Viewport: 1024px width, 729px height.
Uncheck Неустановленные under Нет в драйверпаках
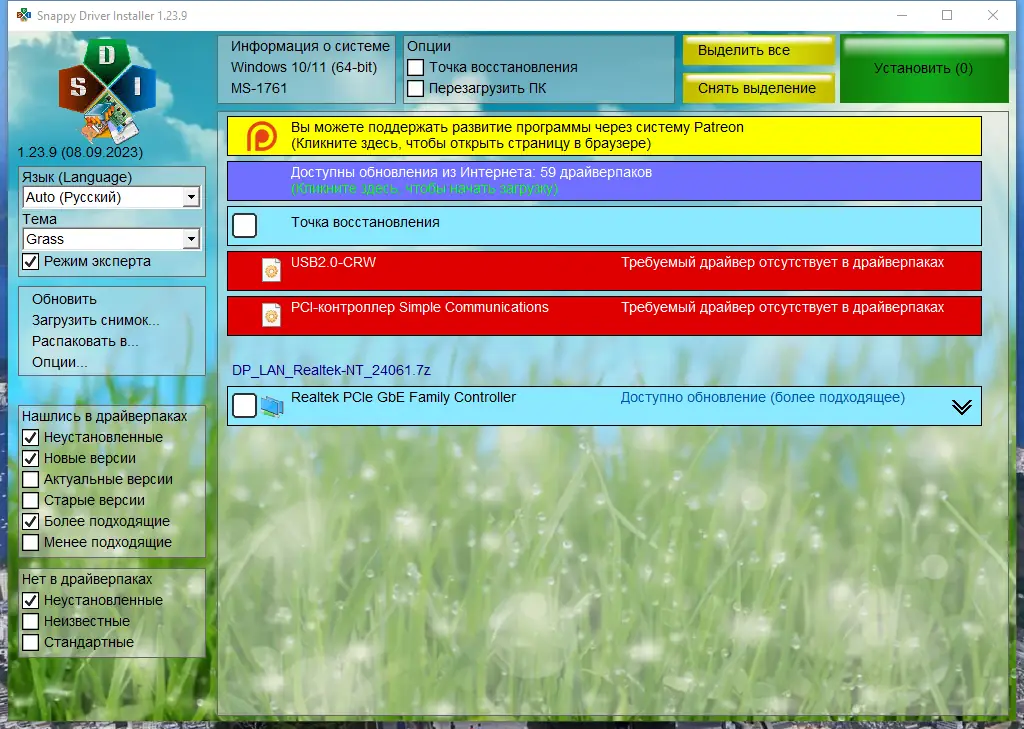point(31,600)
